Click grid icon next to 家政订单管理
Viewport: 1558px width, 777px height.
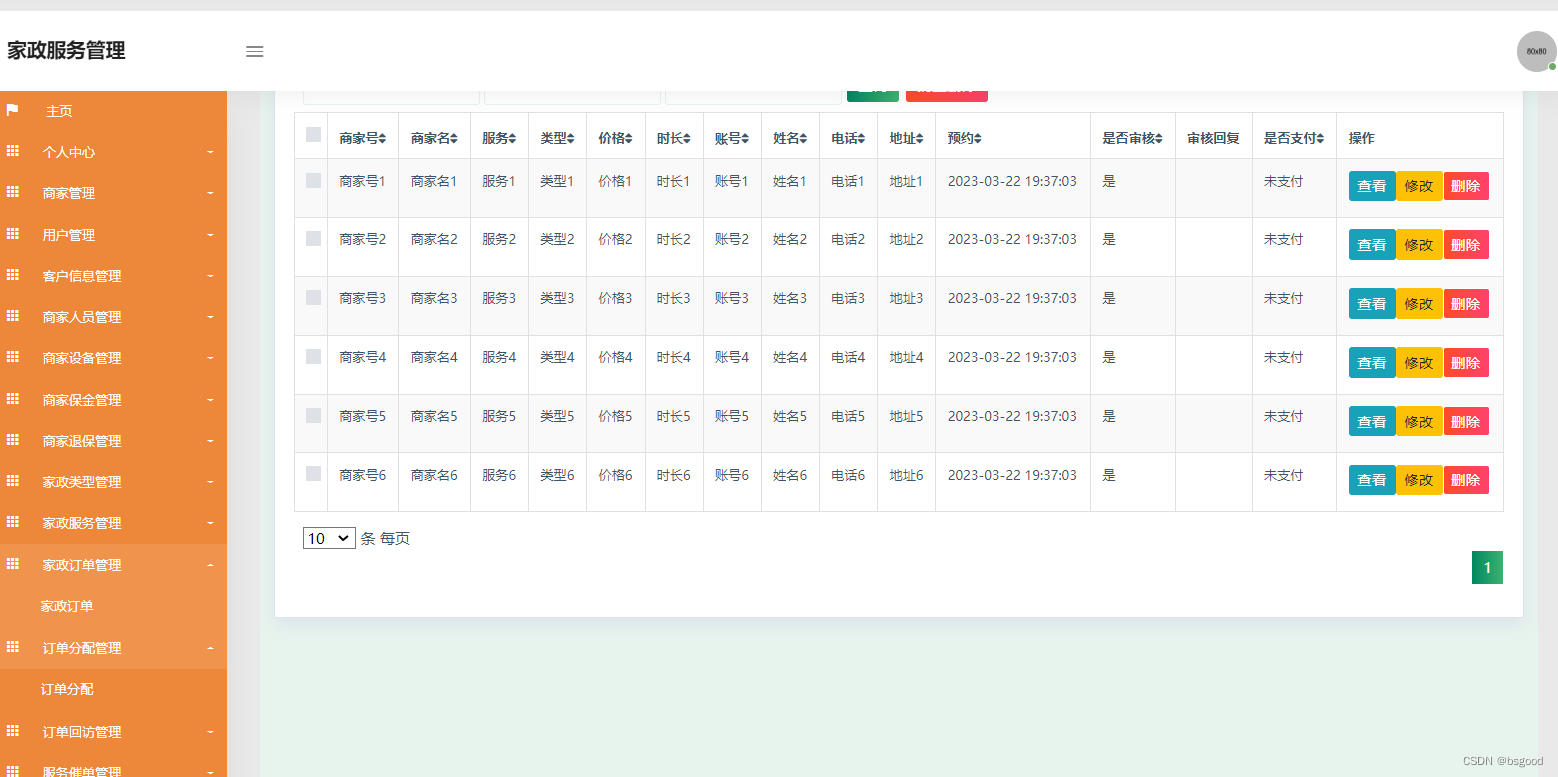click(x=13, y=564)
